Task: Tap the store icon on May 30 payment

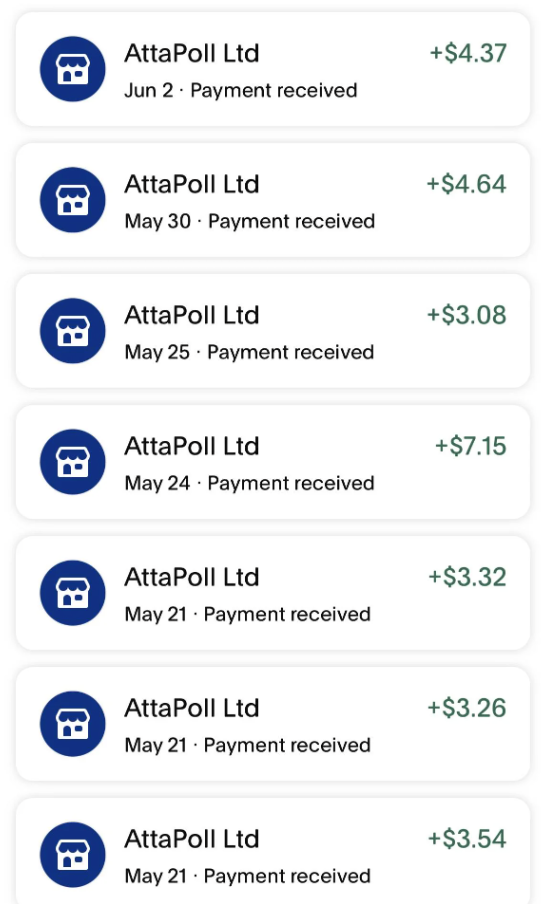Action: click(x=73, y=199)
